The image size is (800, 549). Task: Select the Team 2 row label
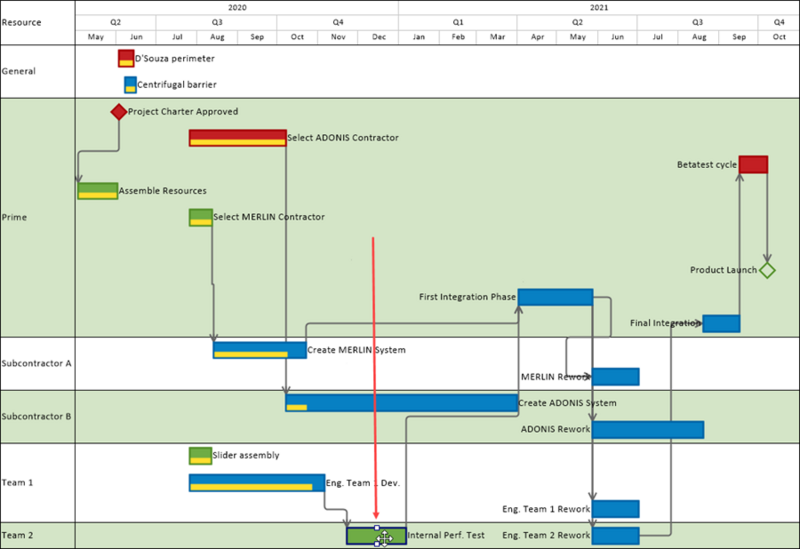pos(17,535)
